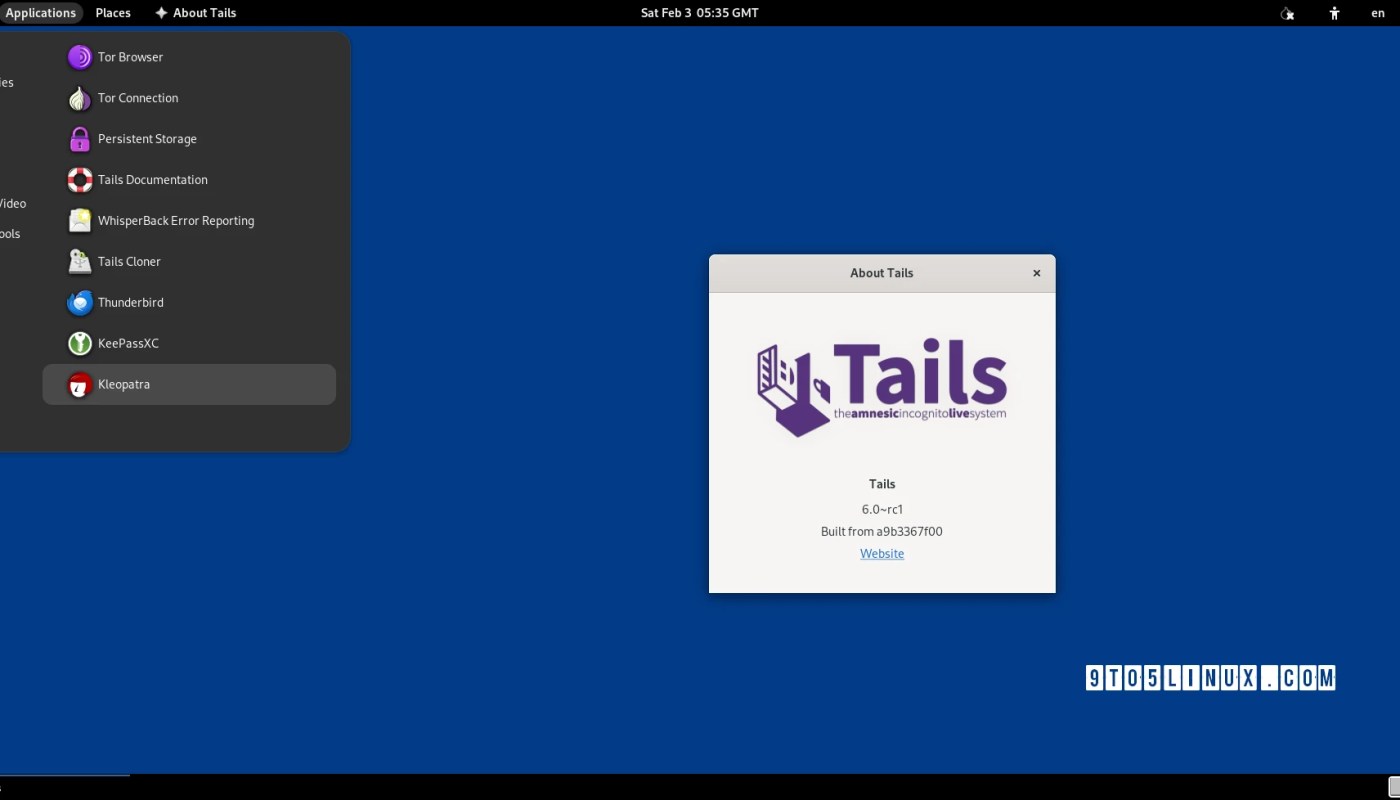This screenshot has width=1400, height=800.
Task: Click the Tails logo image
Action: pos(882,389)
